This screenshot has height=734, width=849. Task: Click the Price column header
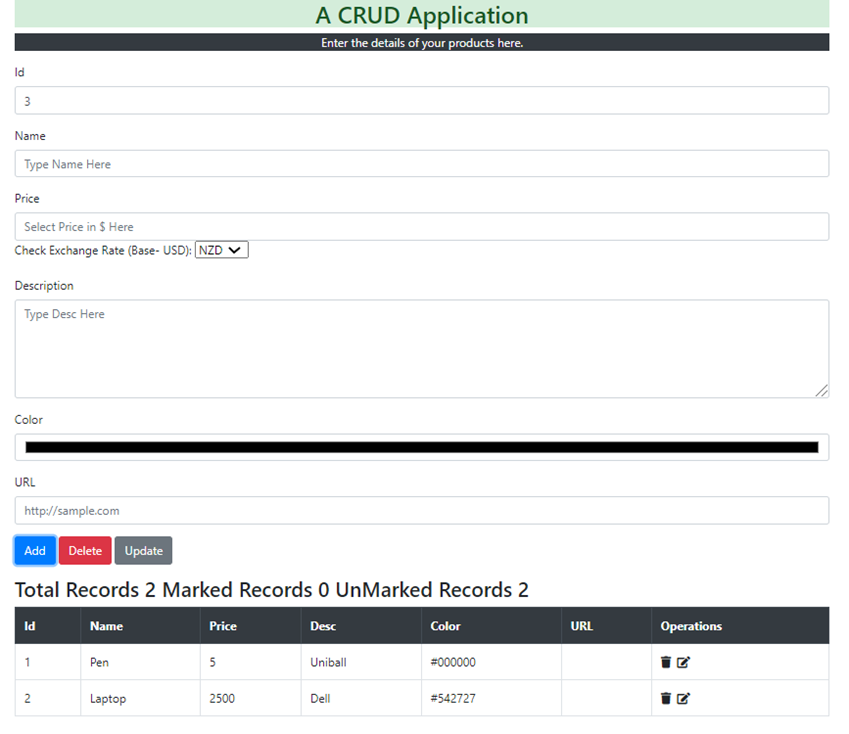click(223, 626)
